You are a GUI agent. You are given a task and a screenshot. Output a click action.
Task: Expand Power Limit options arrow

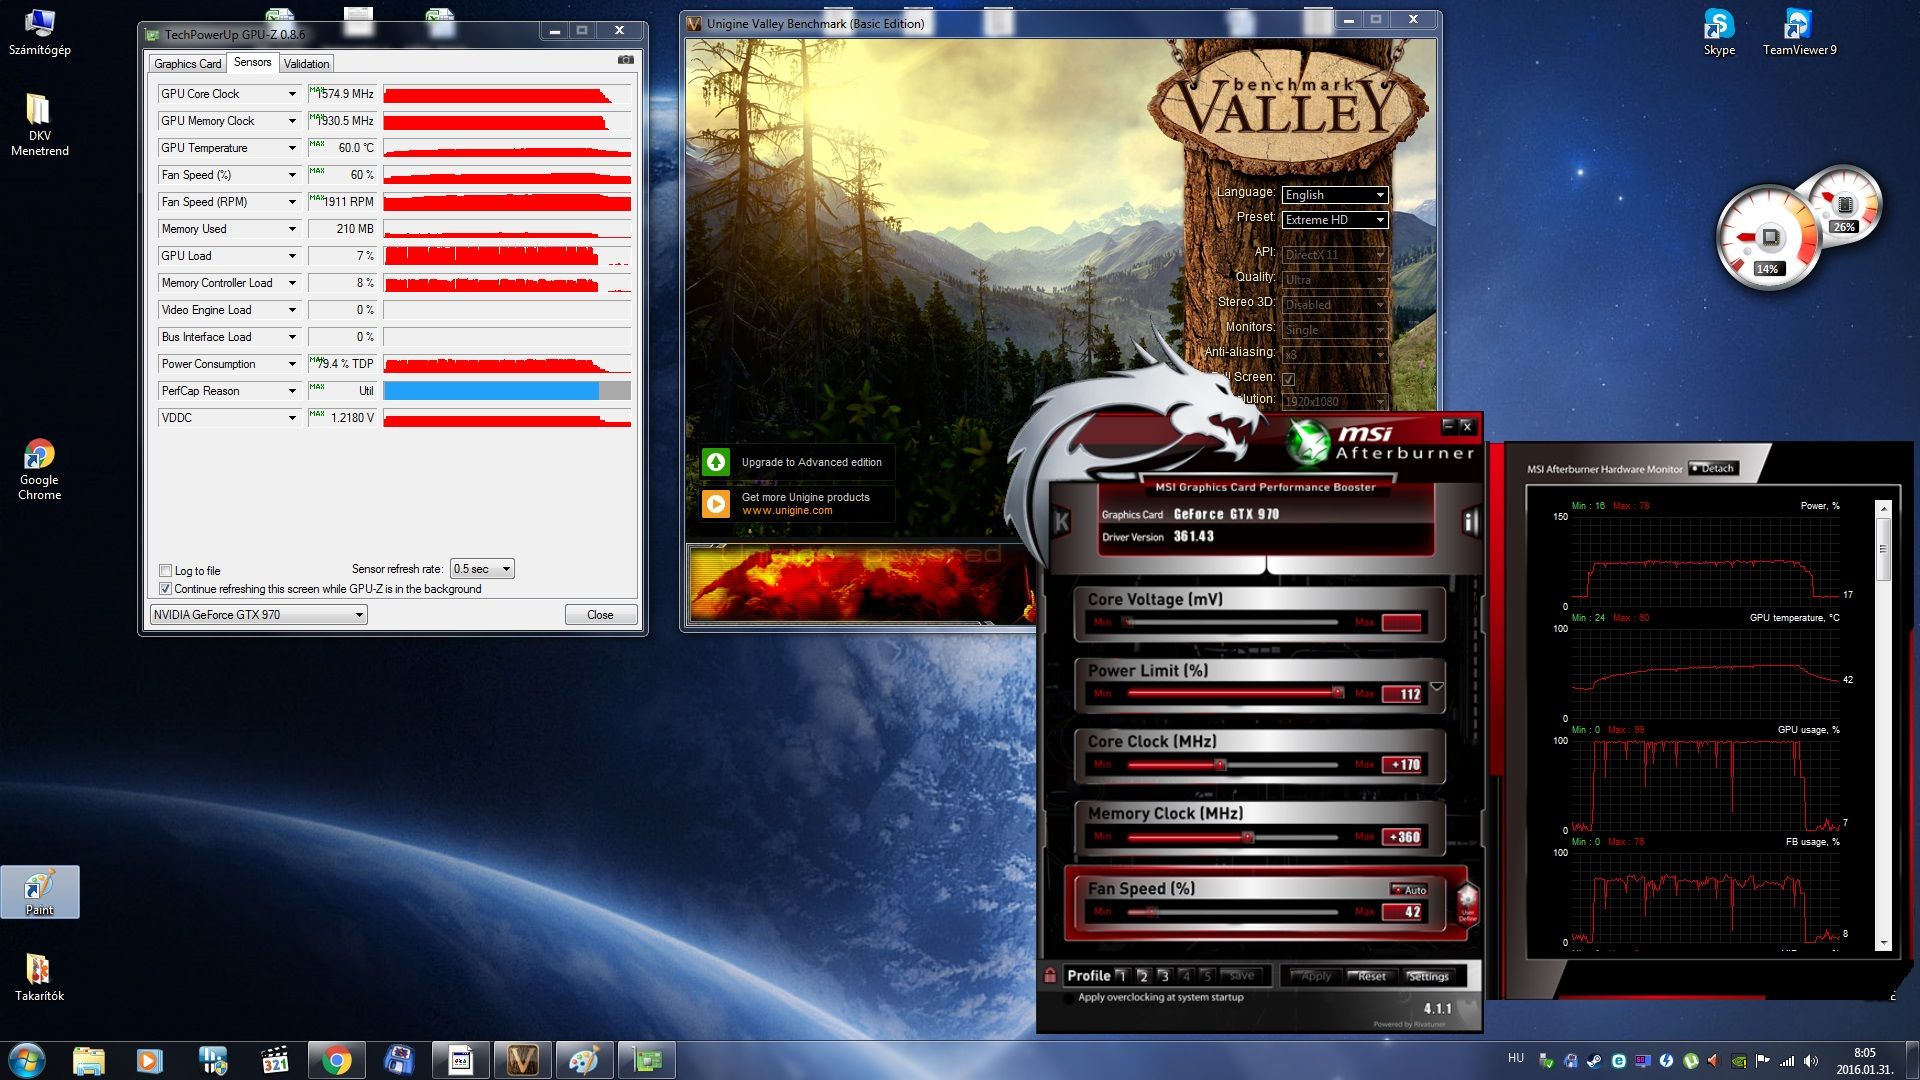click(x=1437, y=687)
